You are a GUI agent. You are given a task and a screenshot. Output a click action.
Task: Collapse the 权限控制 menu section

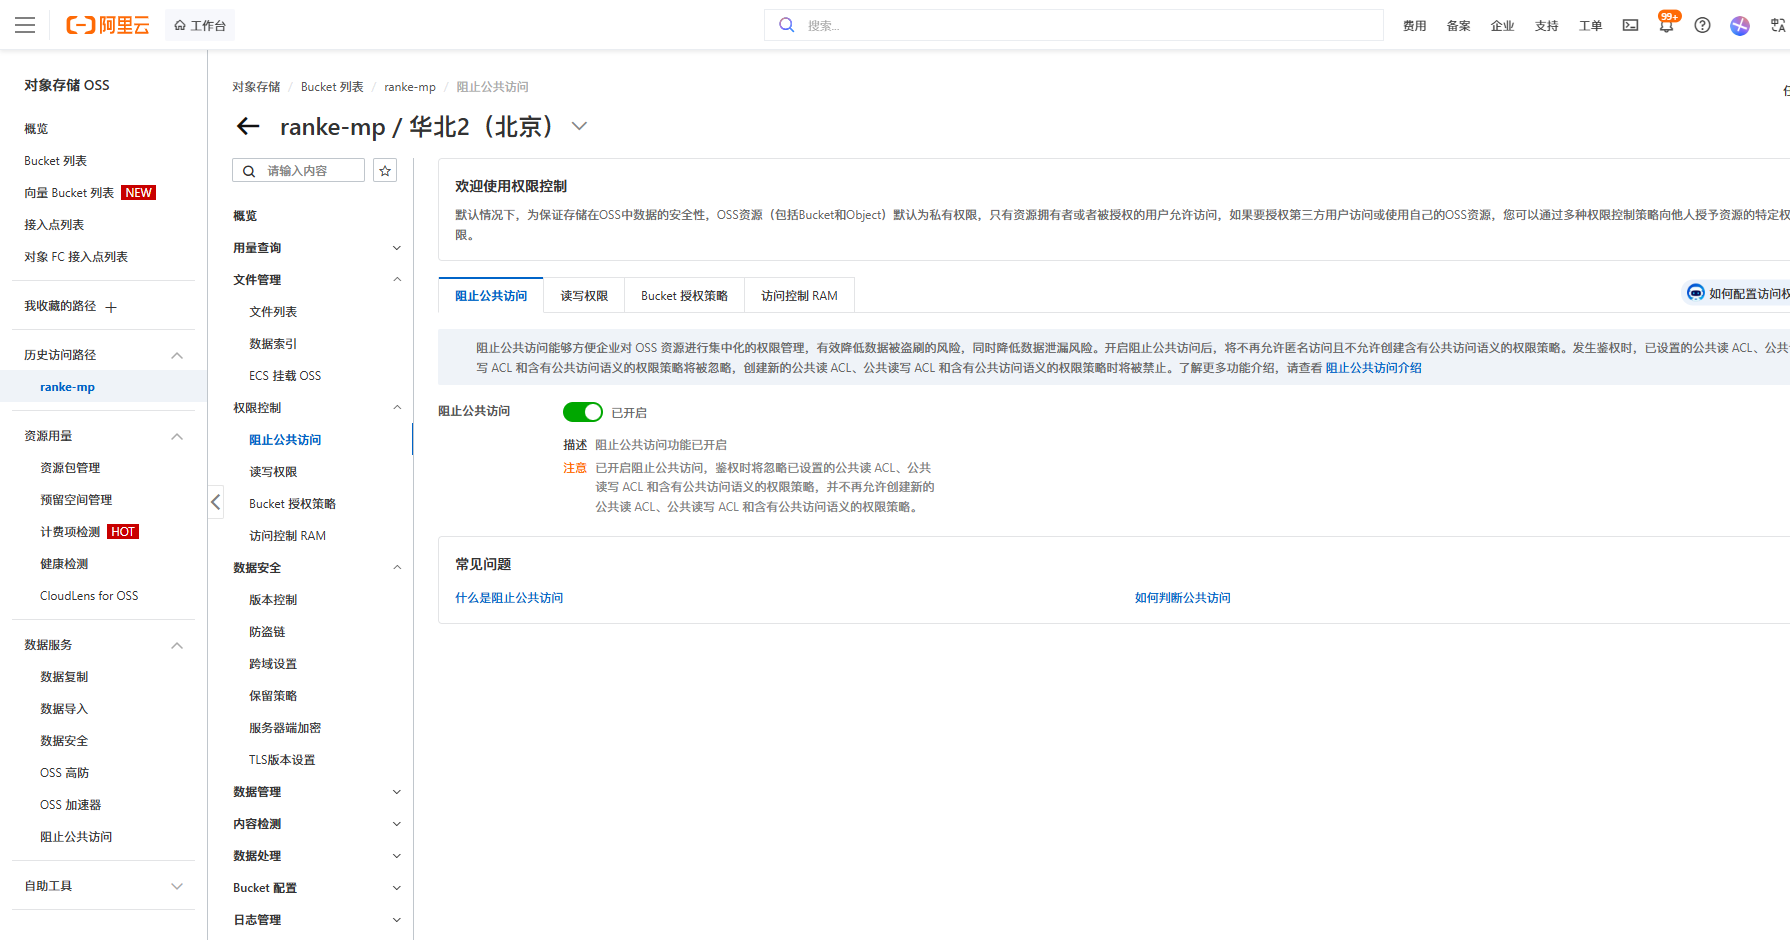point(397,408)
